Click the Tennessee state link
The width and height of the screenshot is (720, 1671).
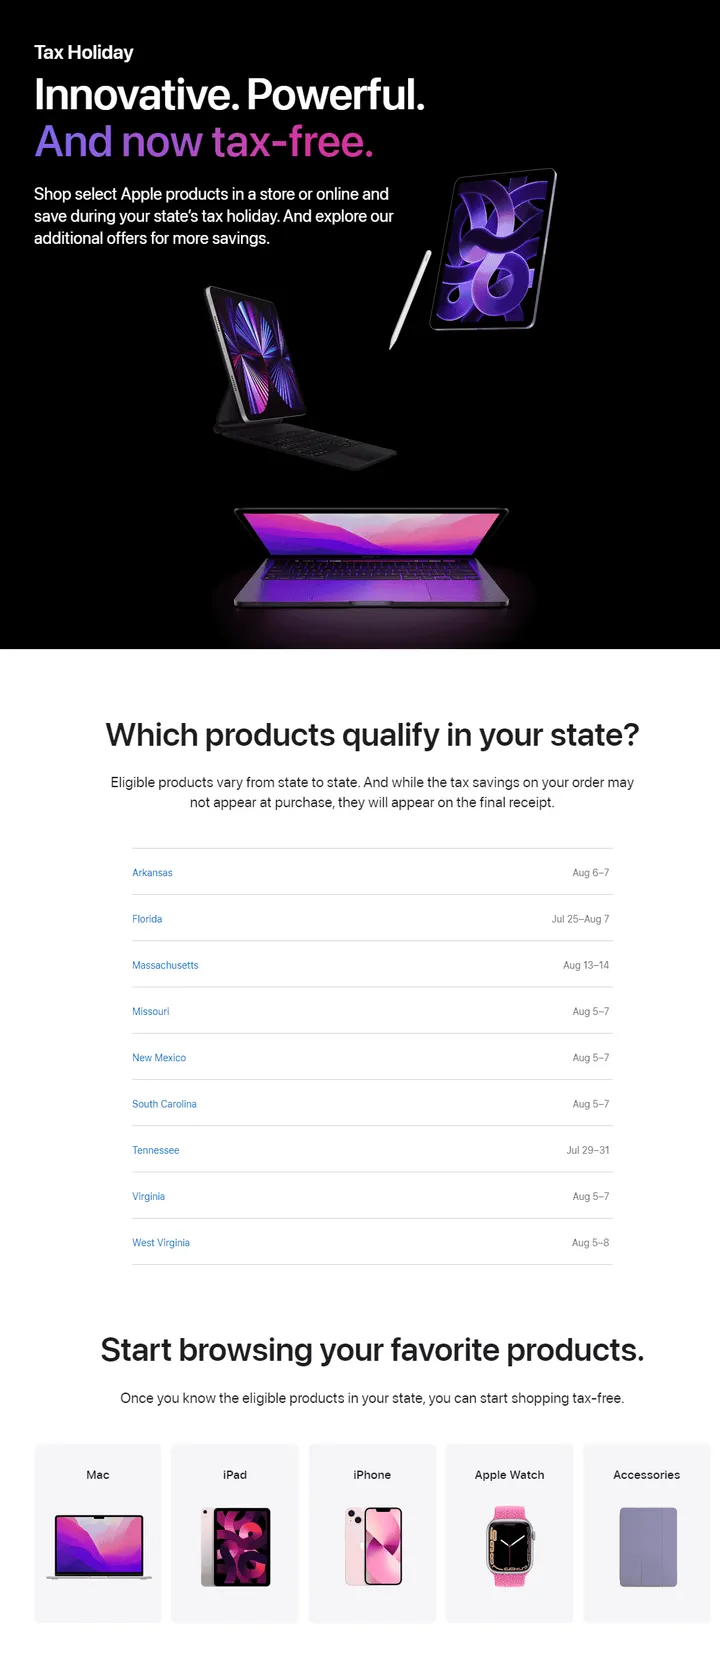coord(156,1151)
